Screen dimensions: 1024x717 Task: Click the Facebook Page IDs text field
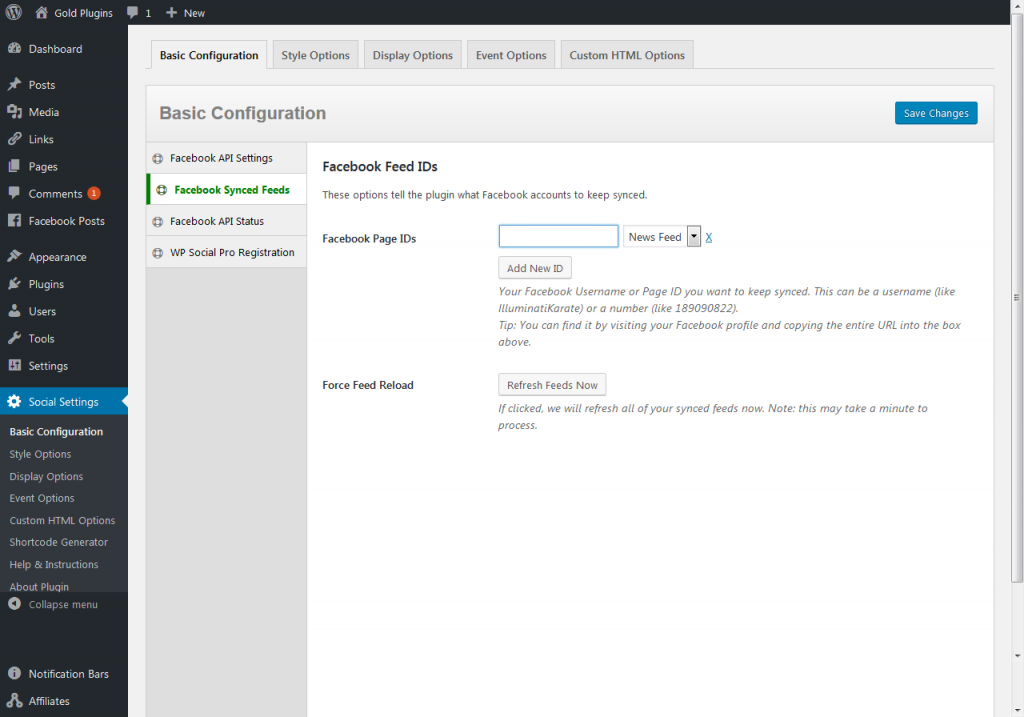558,236
